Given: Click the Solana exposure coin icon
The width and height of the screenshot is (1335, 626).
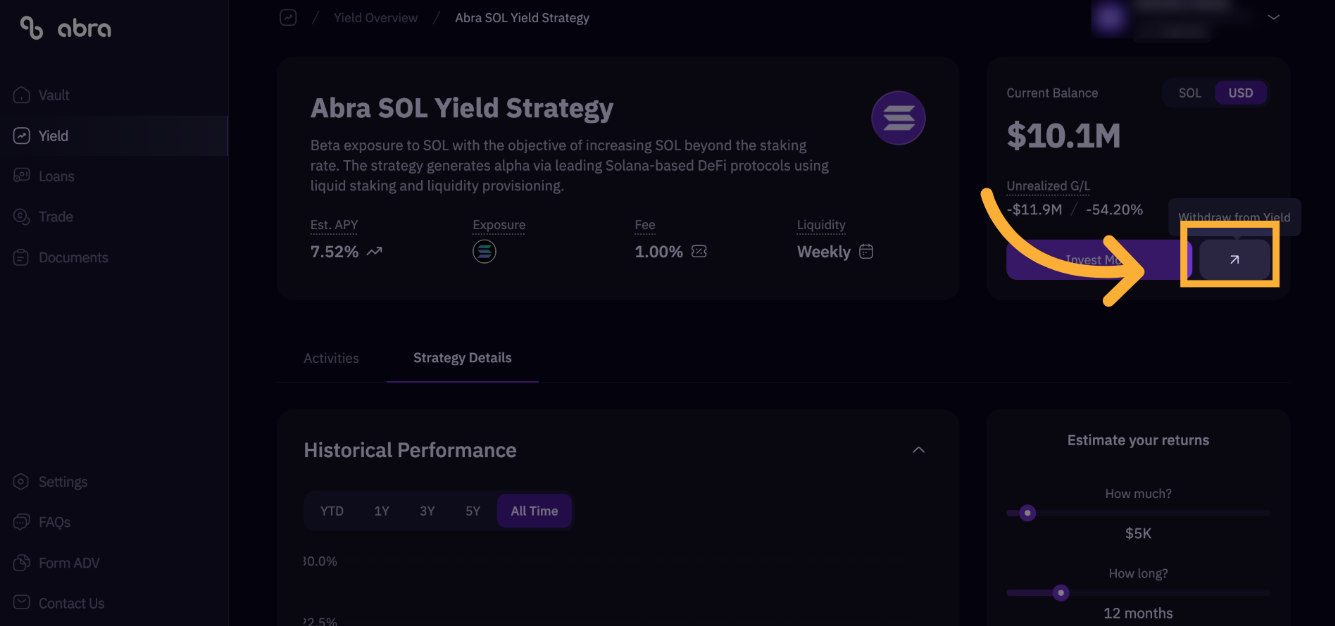Looking at the screenshot, I should [484, 252].
